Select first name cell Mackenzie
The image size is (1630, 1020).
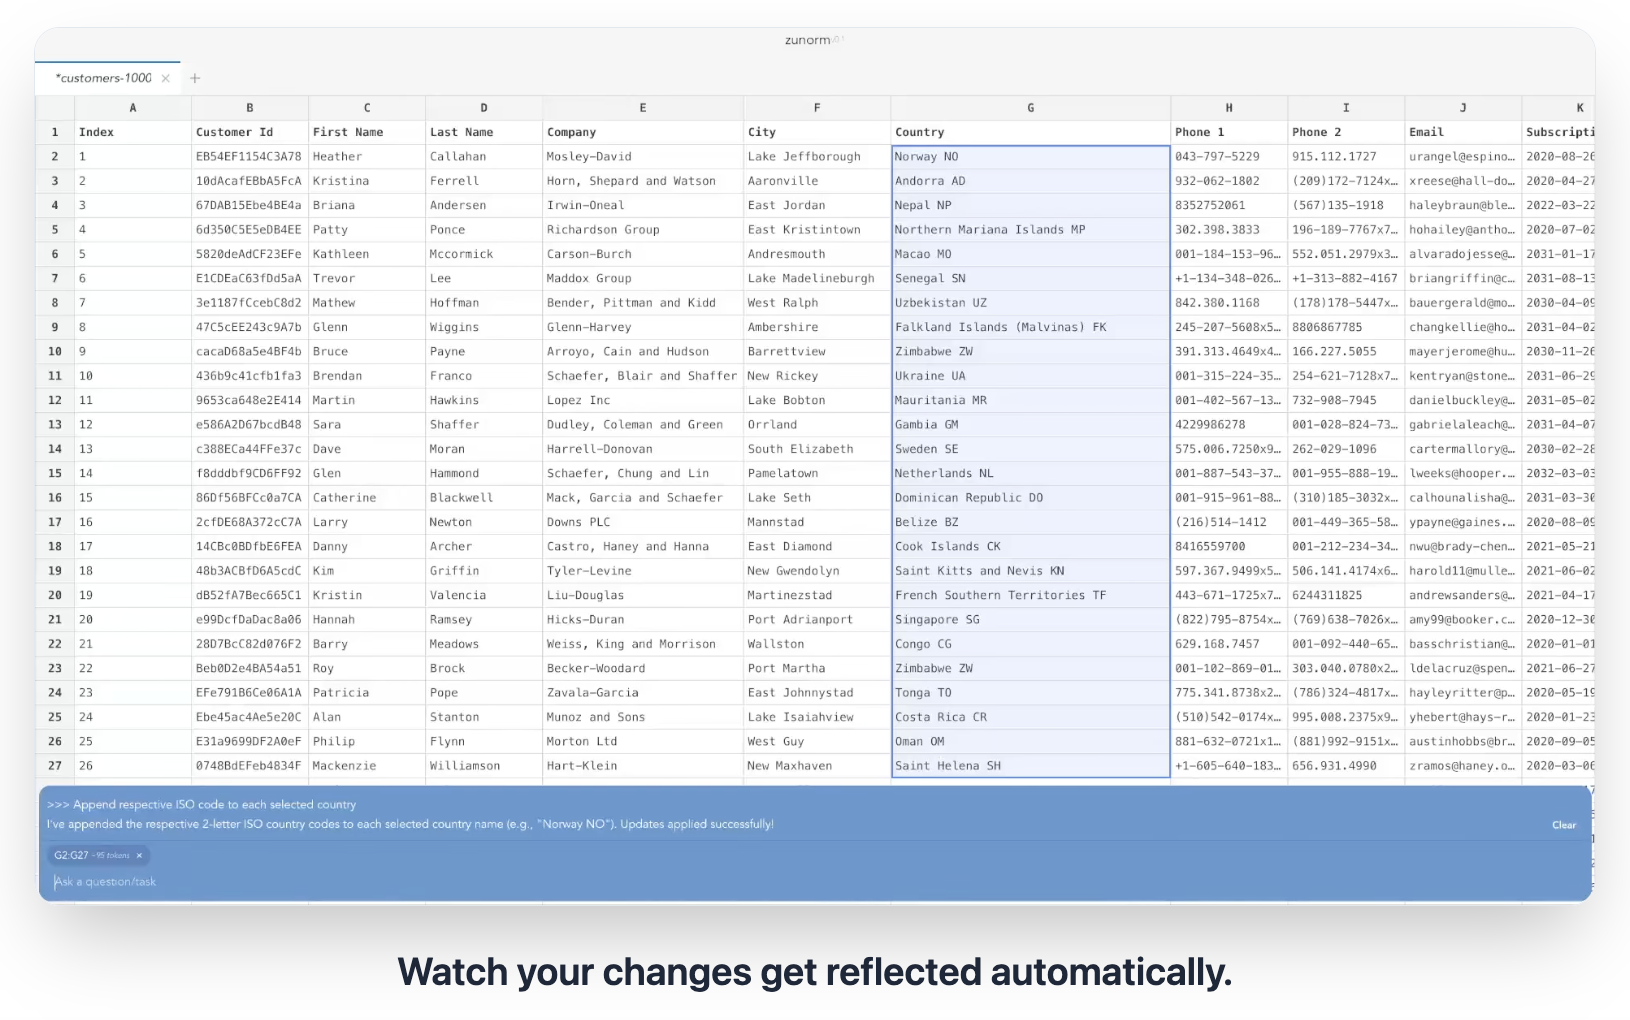coord(367,766)
